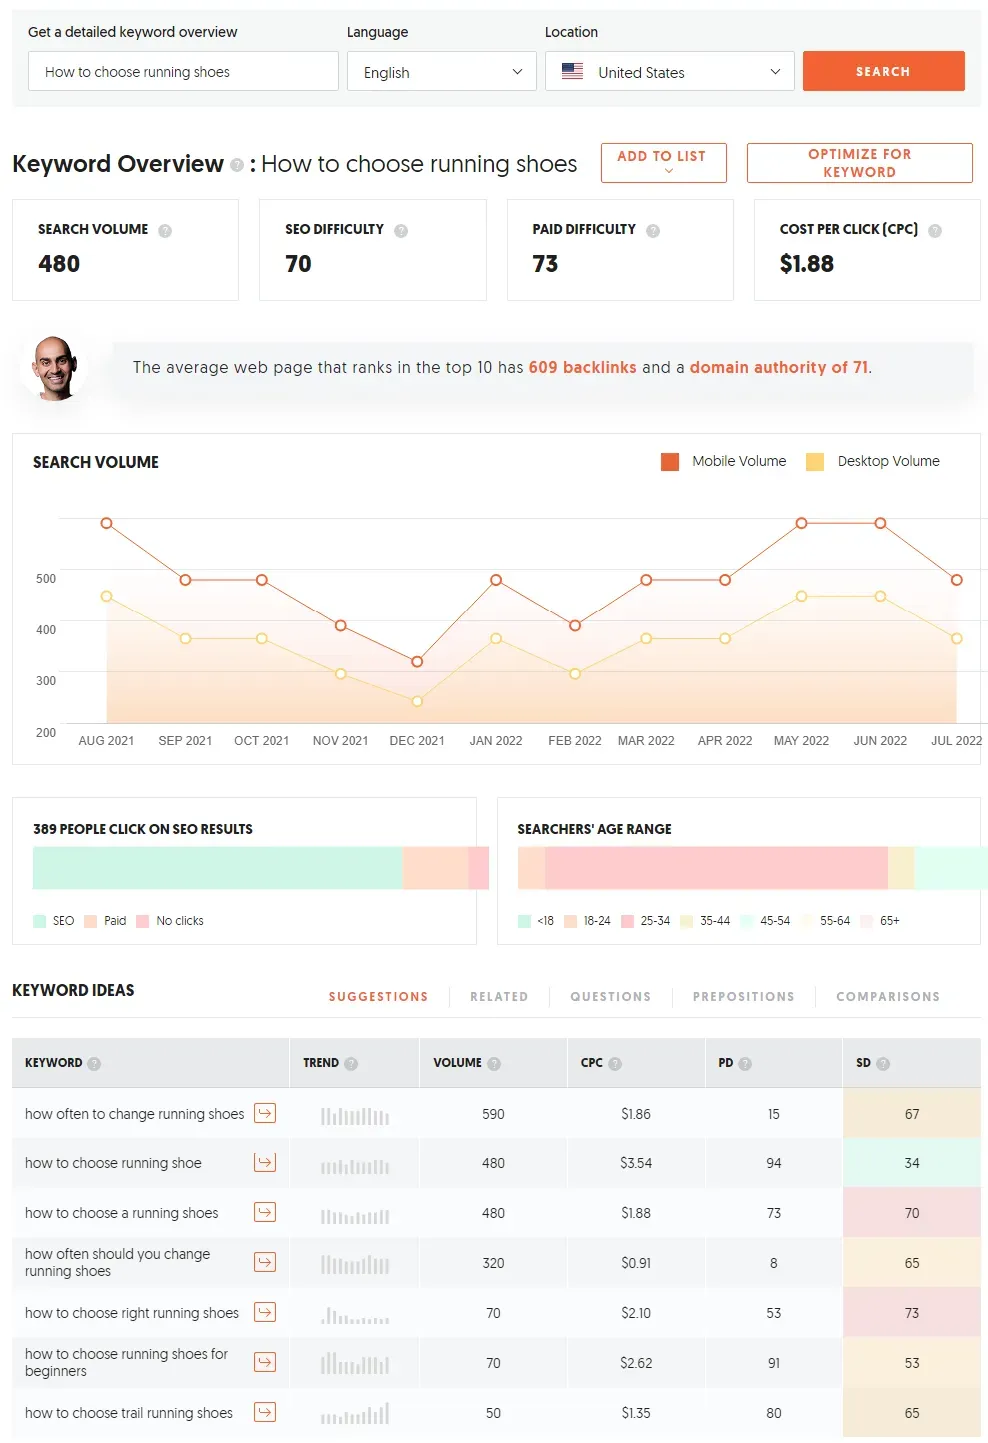The height and width of the screenshot is (1443, 988).
Task: Click trend sparkline for 'how to choose right running shoes'
Action: (x=355, y=1315)
